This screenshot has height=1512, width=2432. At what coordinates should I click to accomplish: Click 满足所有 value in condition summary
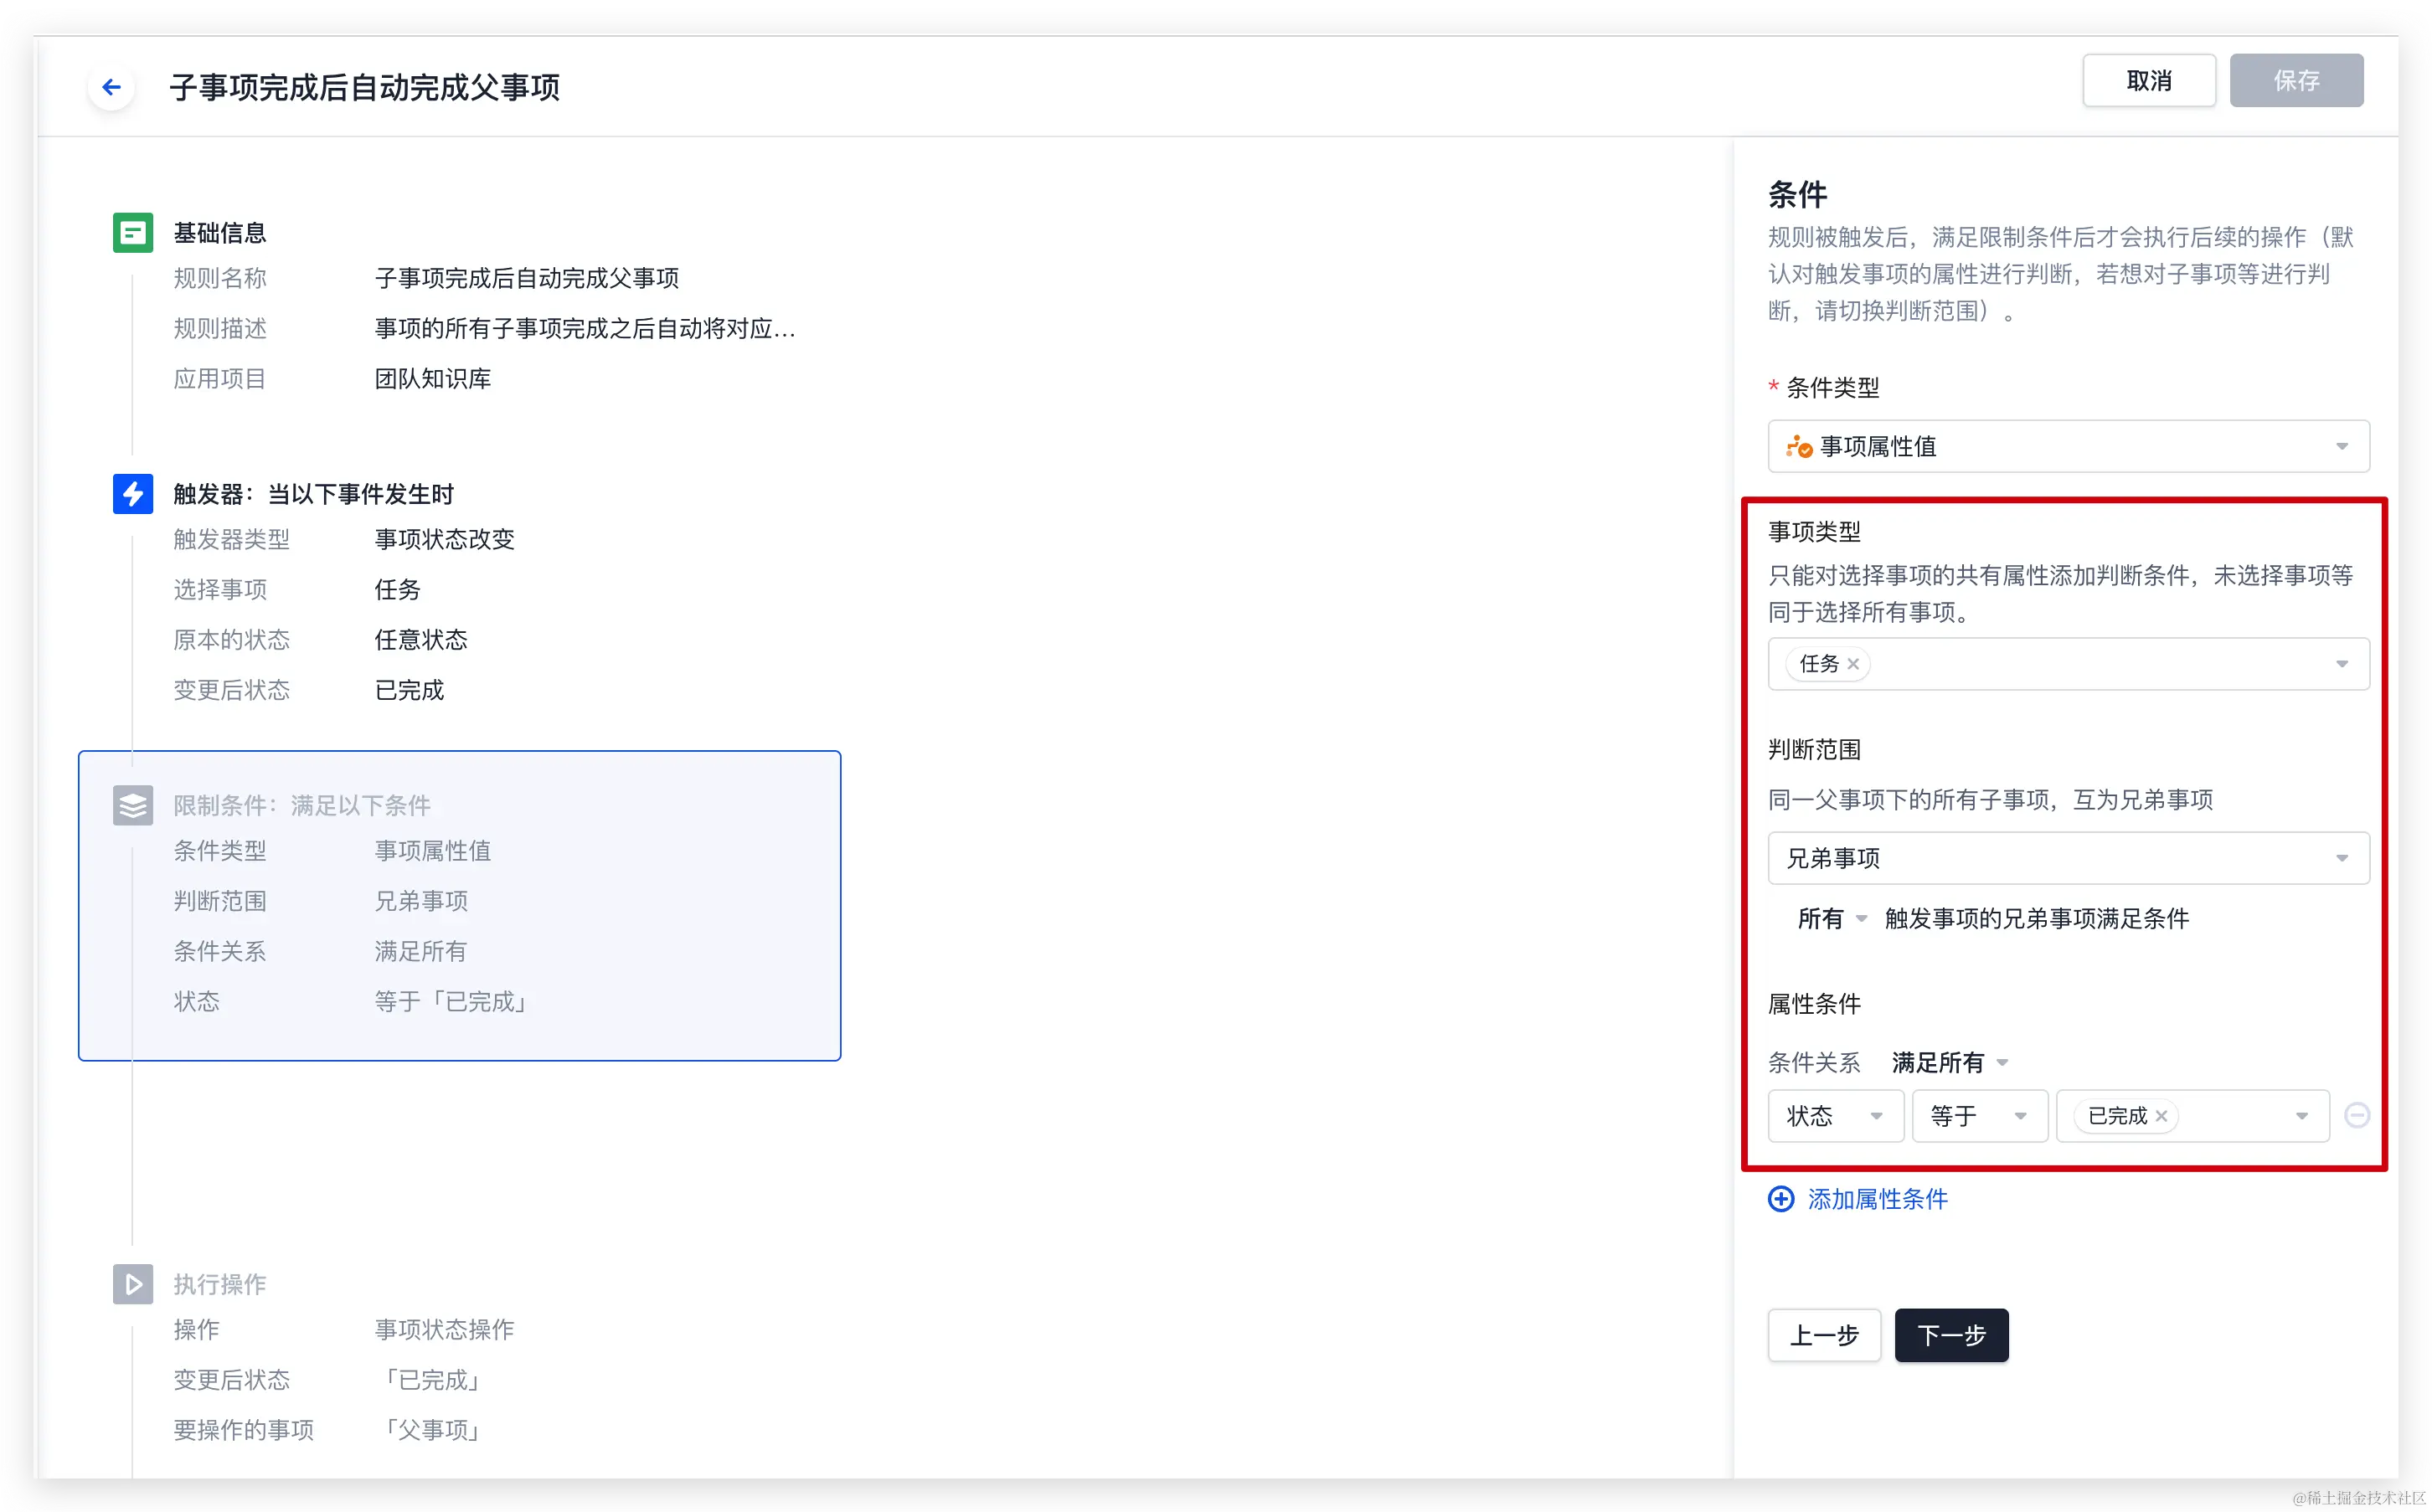[421, 951]
